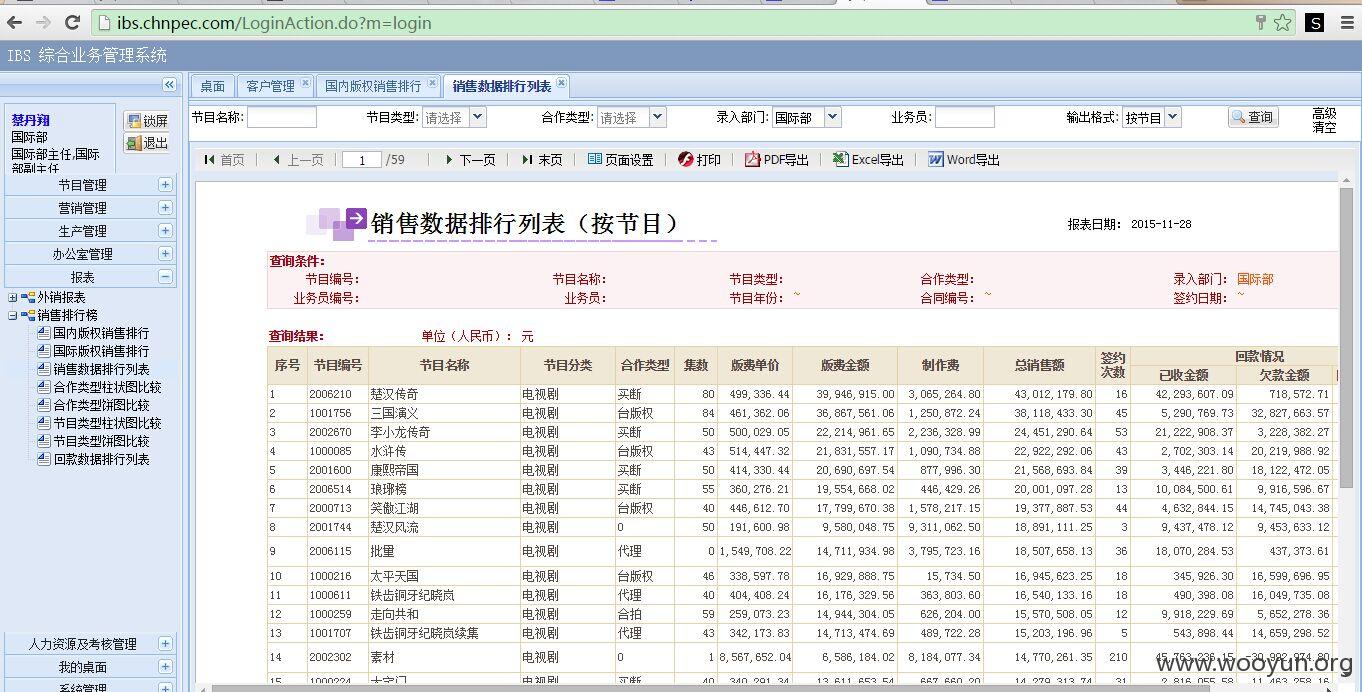Viewport: 1362px width, 692px height.
Task: Open 合作类型饼图比较 tree item
Action: [x=101, y=405]
